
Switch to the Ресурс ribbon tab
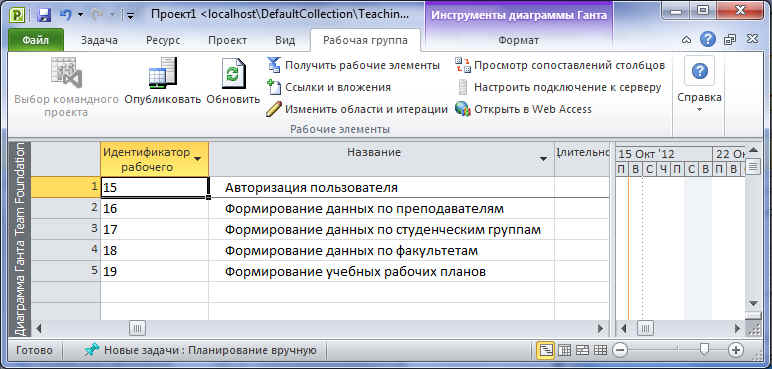click(x=163, y=40)
